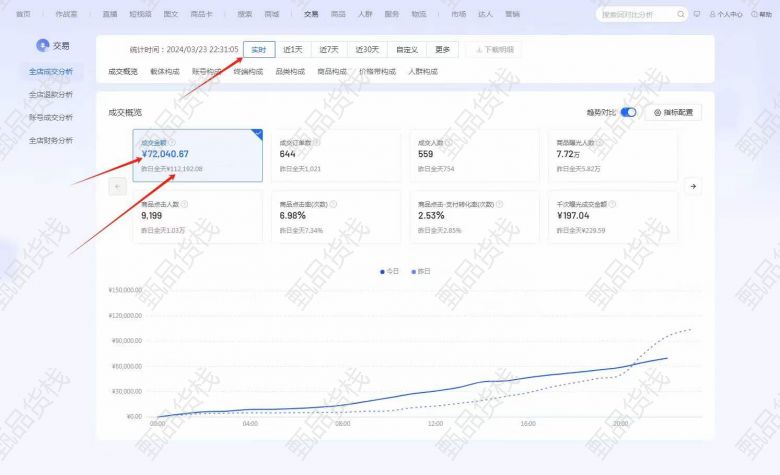Viewport: 780px width, 475px height.
Task: Click the 下载明细 button
Action: (x=495, y=49)
